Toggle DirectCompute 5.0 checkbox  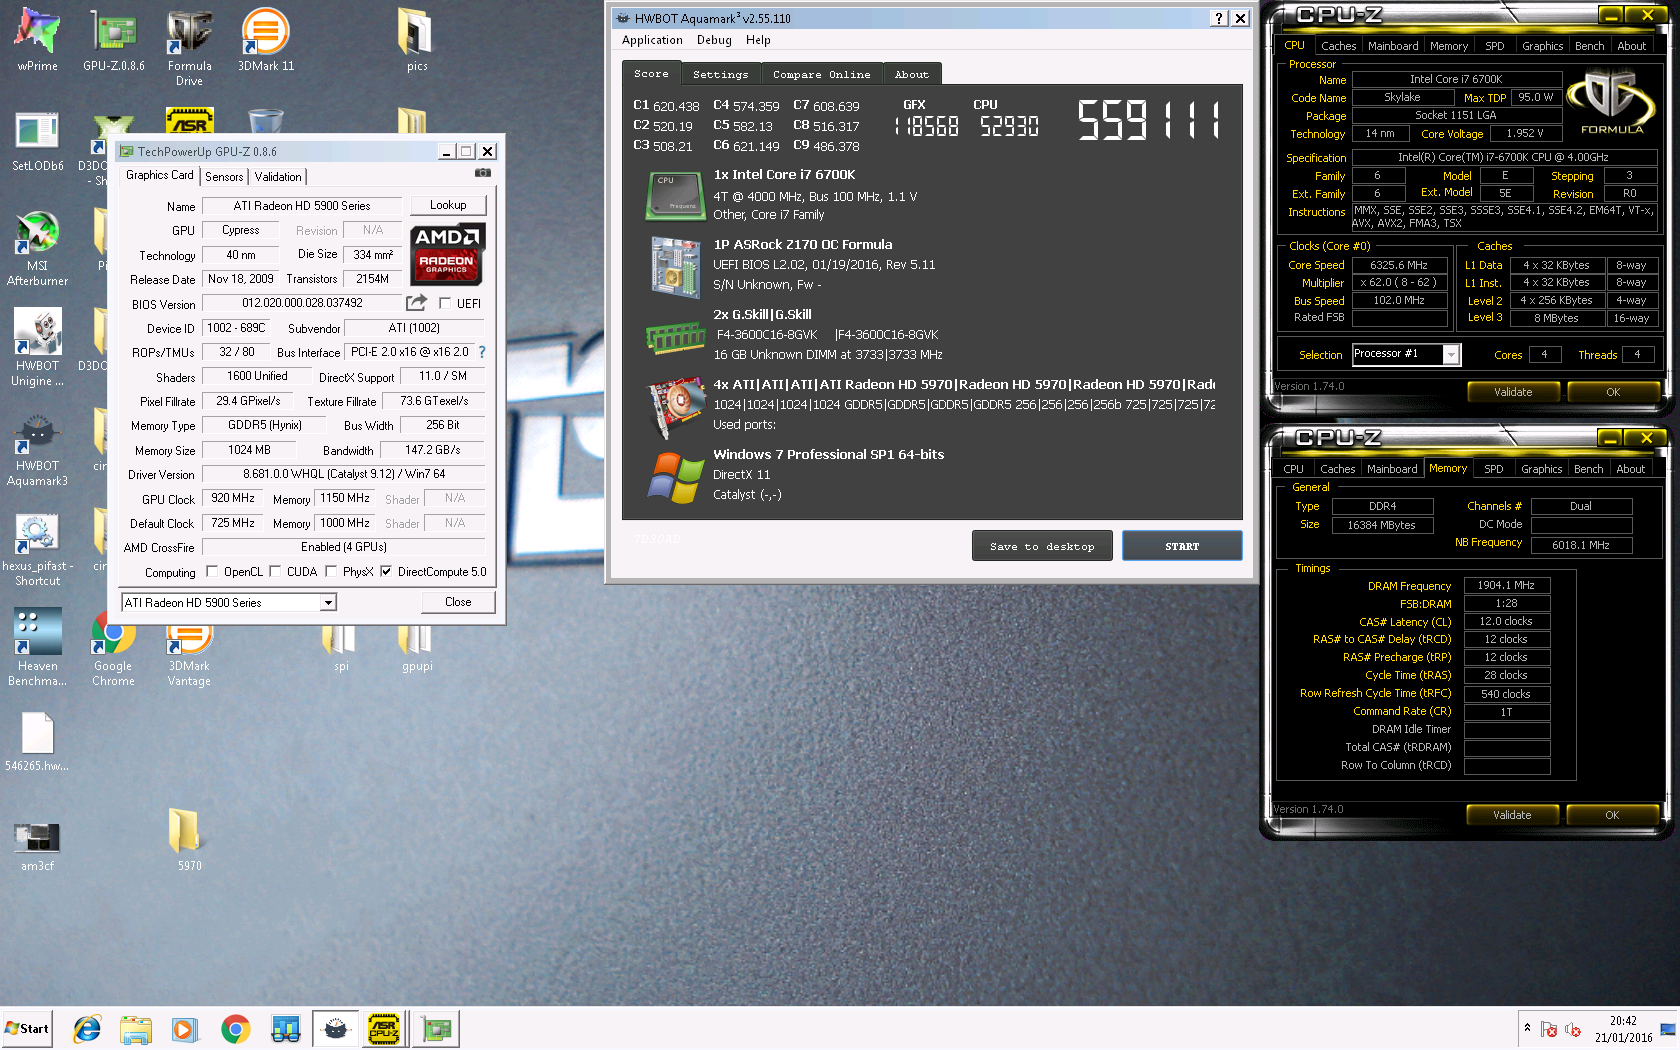(x=386, y=572)
